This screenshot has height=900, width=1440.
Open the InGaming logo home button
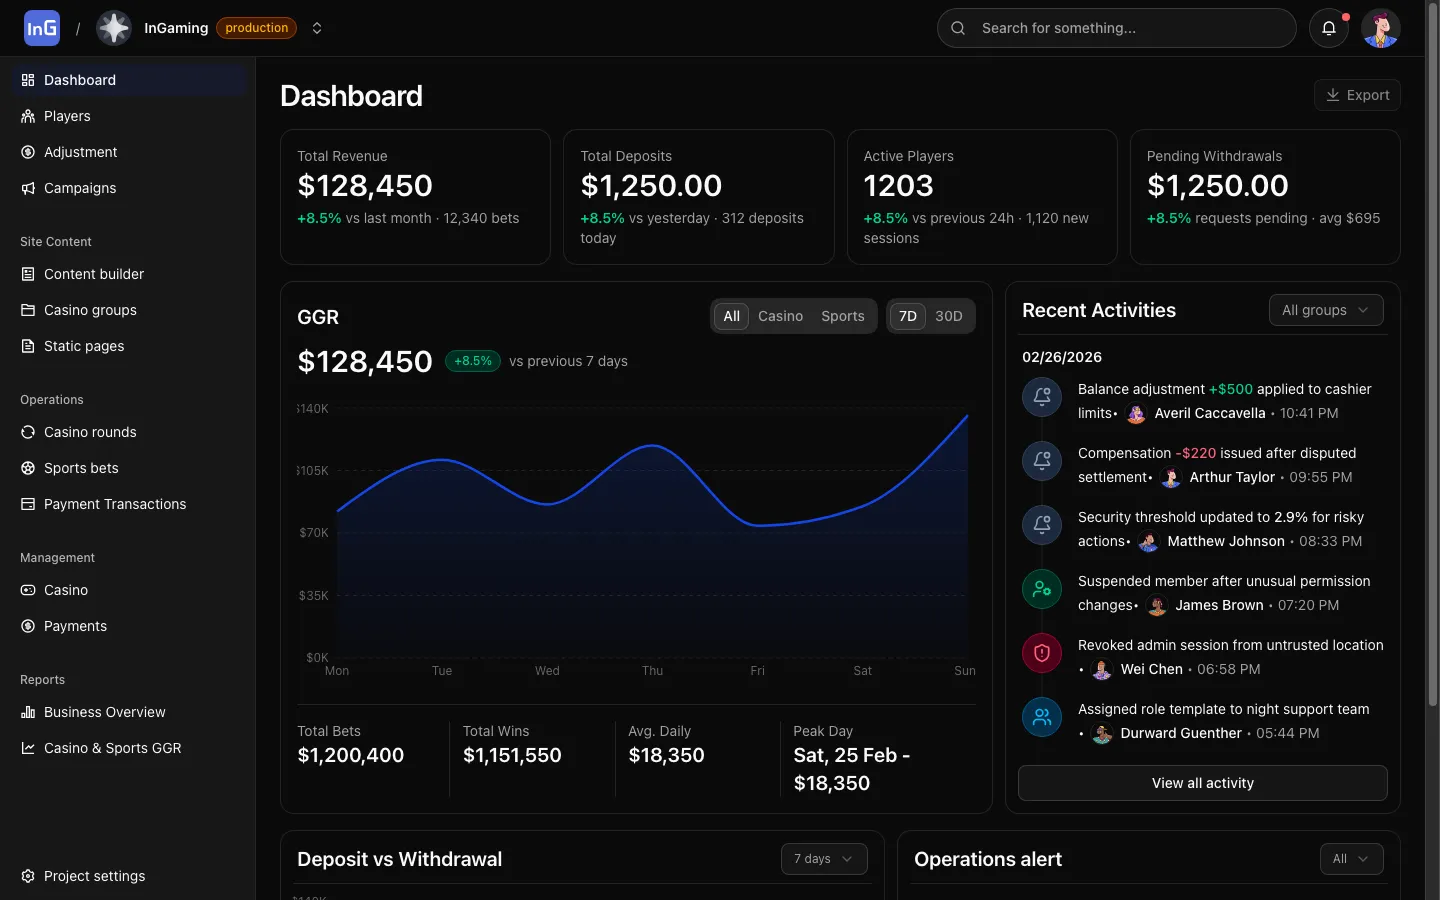pos(41,27)
